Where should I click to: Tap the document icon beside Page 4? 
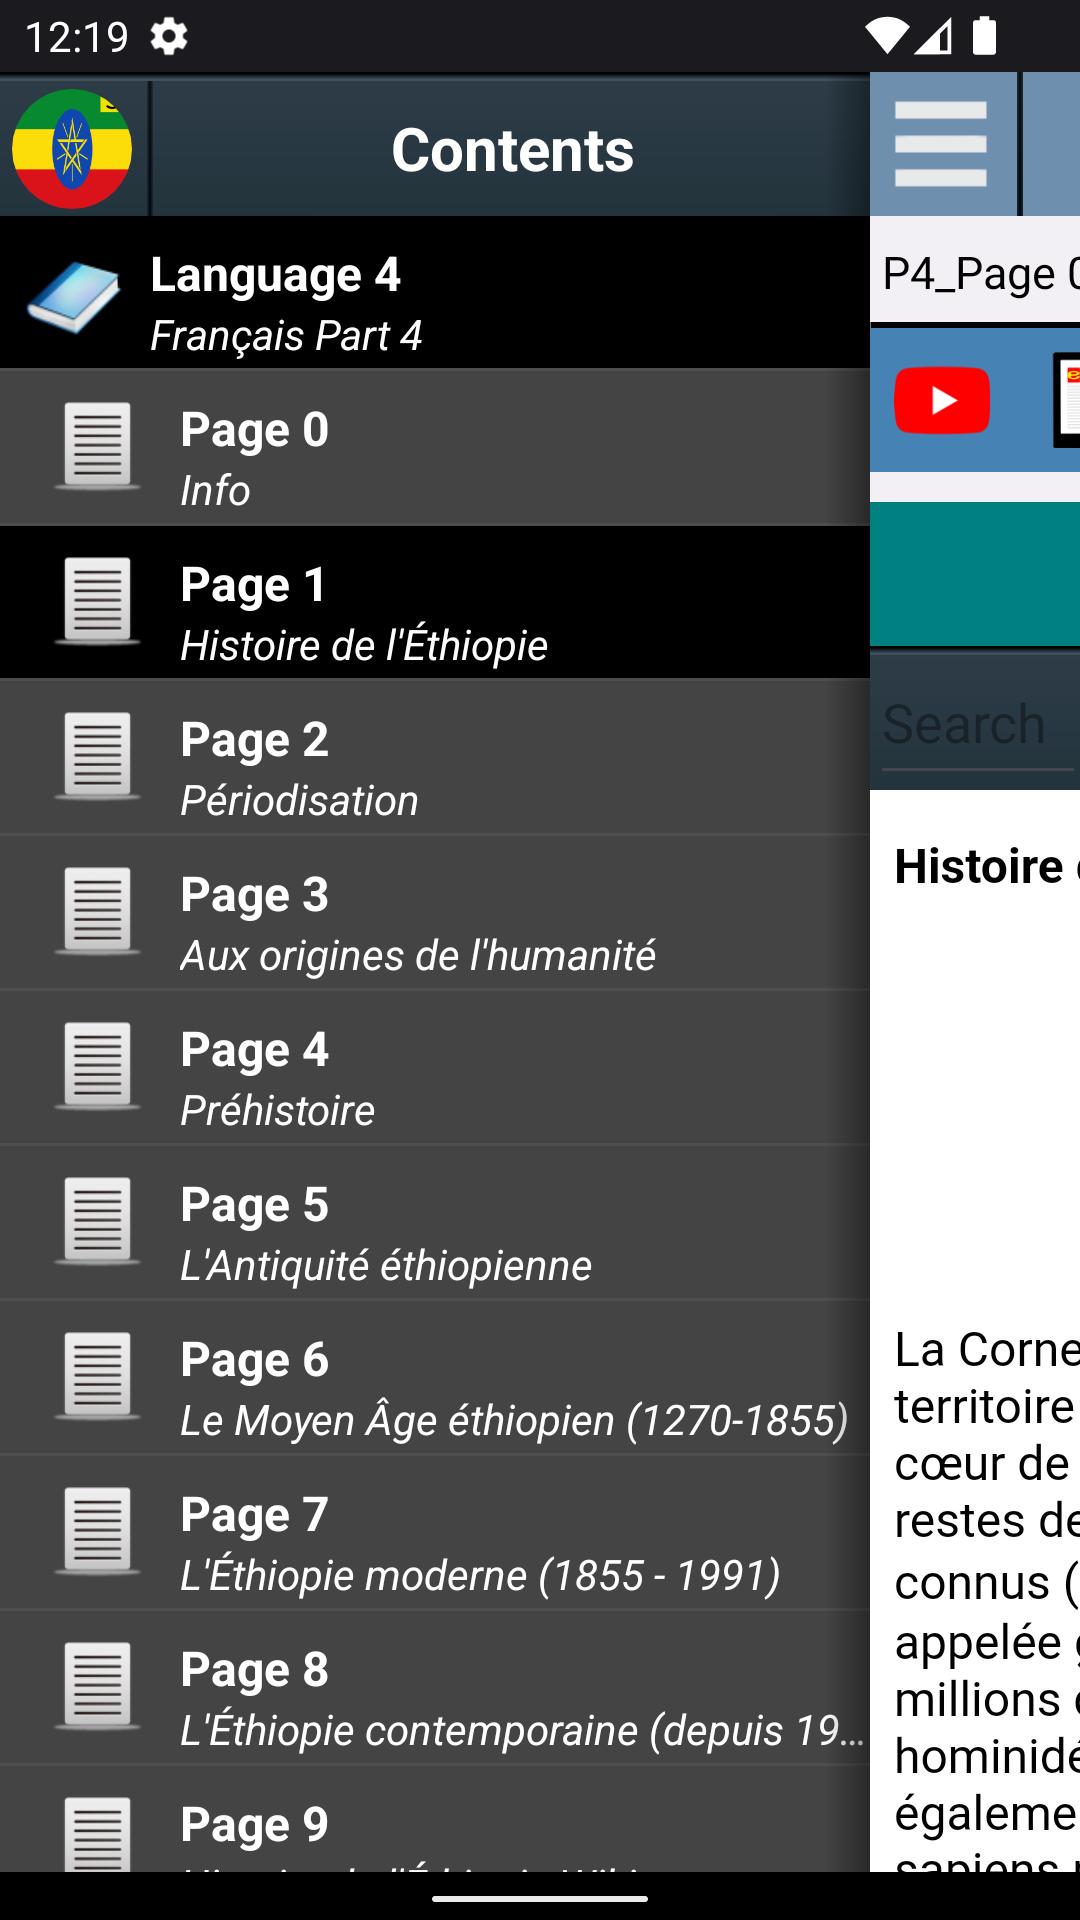pyautogui.click(x=97, y=1066)
